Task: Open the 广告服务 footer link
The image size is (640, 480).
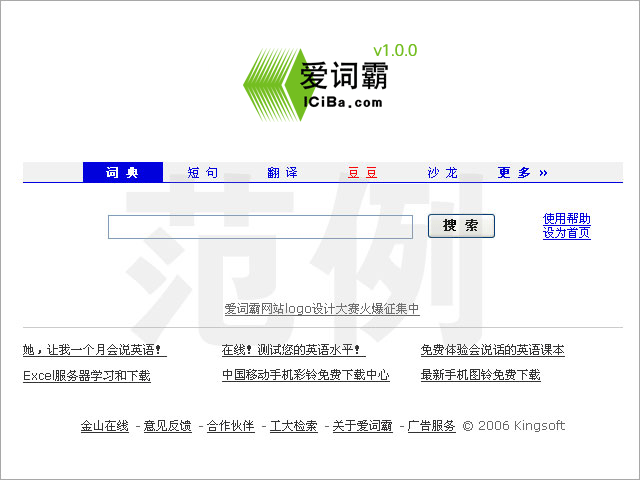Action: (431, 426)
